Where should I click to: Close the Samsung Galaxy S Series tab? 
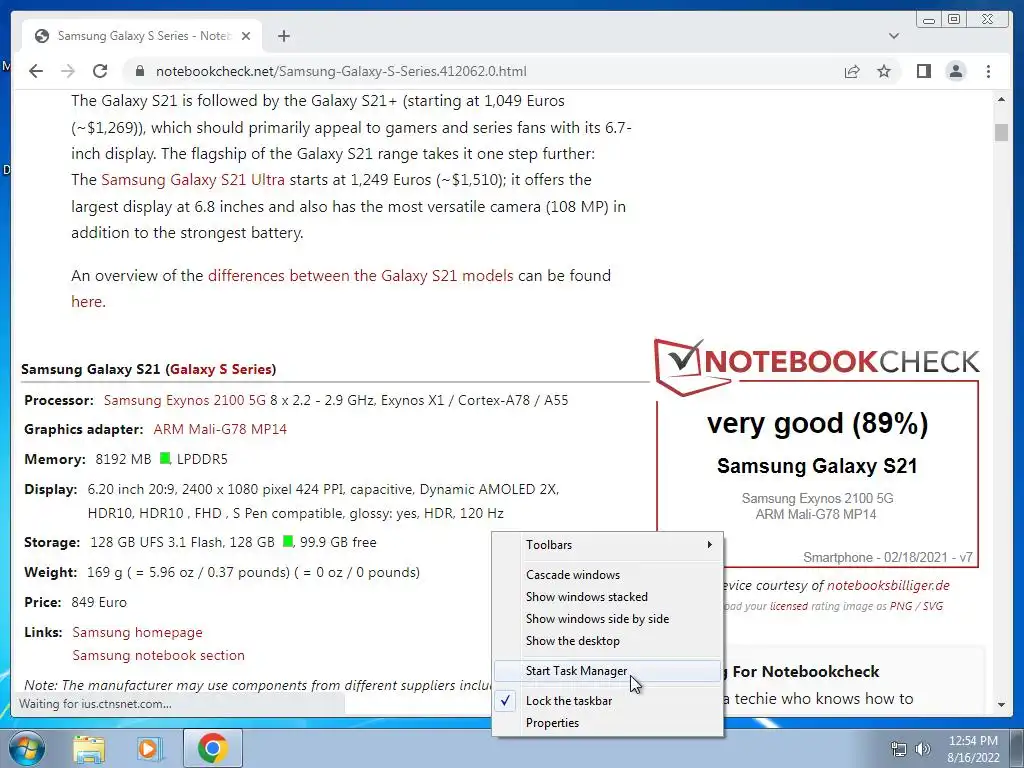point(246,36)
